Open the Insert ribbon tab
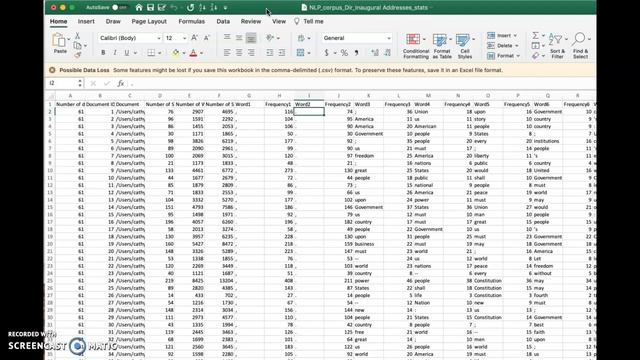The height and width of the screenshot is (360, 640). (x=86, y=21)
